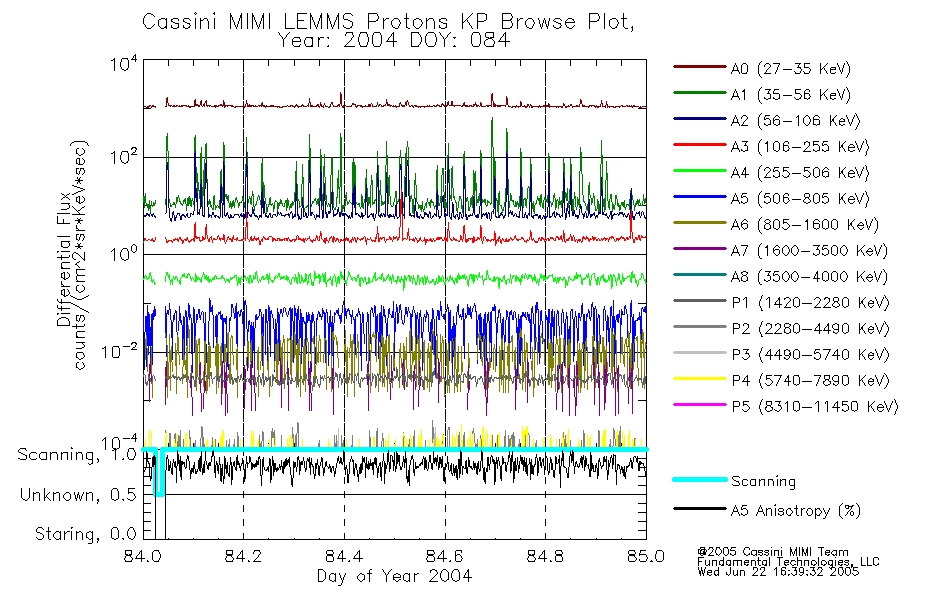
Task: Click the Differential Flux y-axis label
Action: pos(64,259)
